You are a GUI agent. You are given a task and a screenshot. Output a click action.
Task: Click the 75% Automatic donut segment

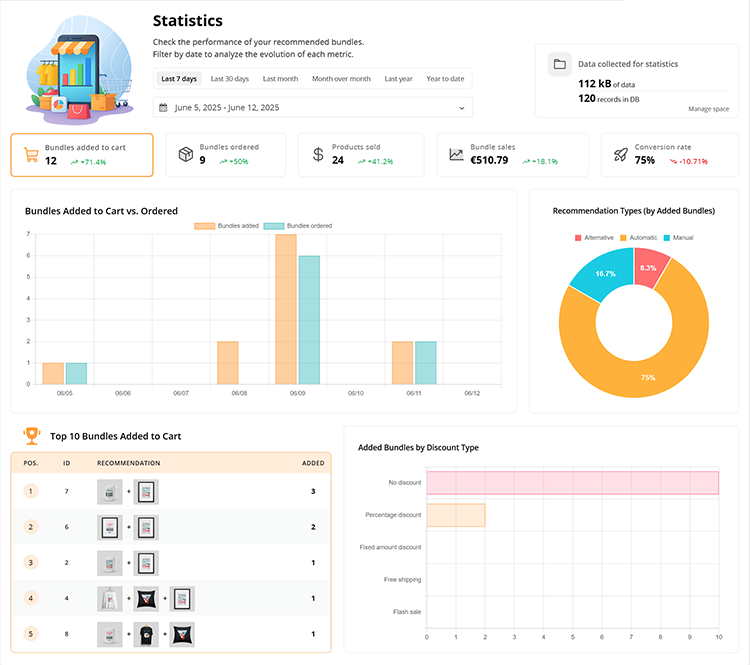[x=648, y=377]
